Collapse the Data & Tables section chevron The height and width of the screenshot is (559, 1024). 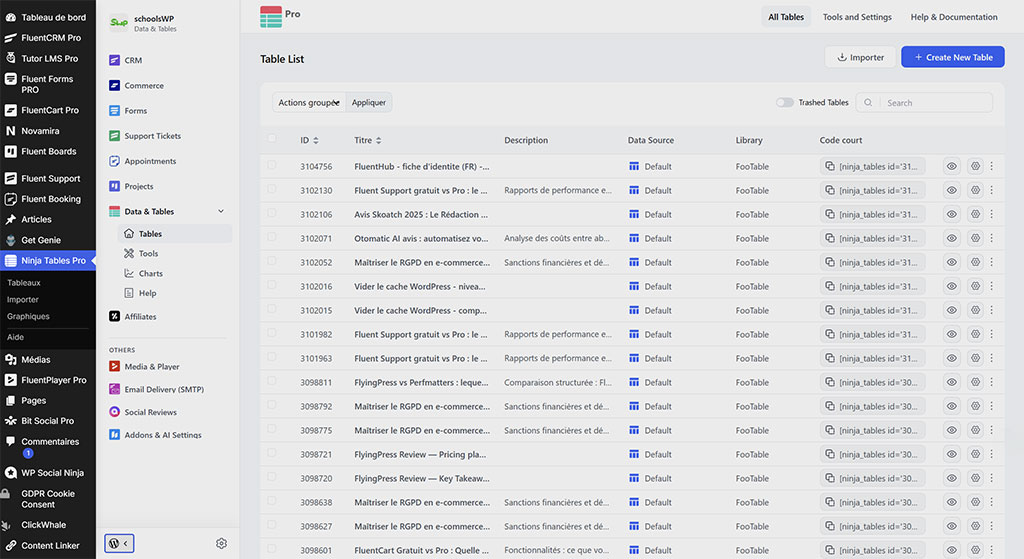(221, 211)
